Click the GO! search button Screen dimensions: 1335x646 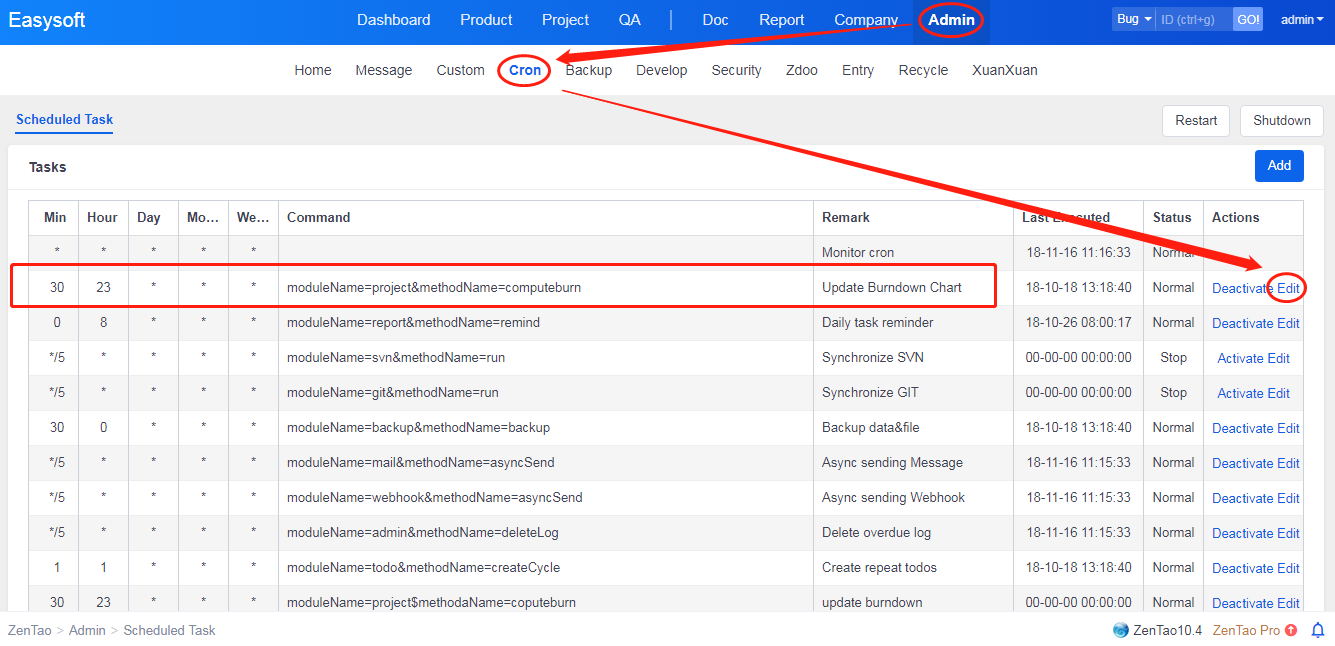click(x=1248, y=19)
